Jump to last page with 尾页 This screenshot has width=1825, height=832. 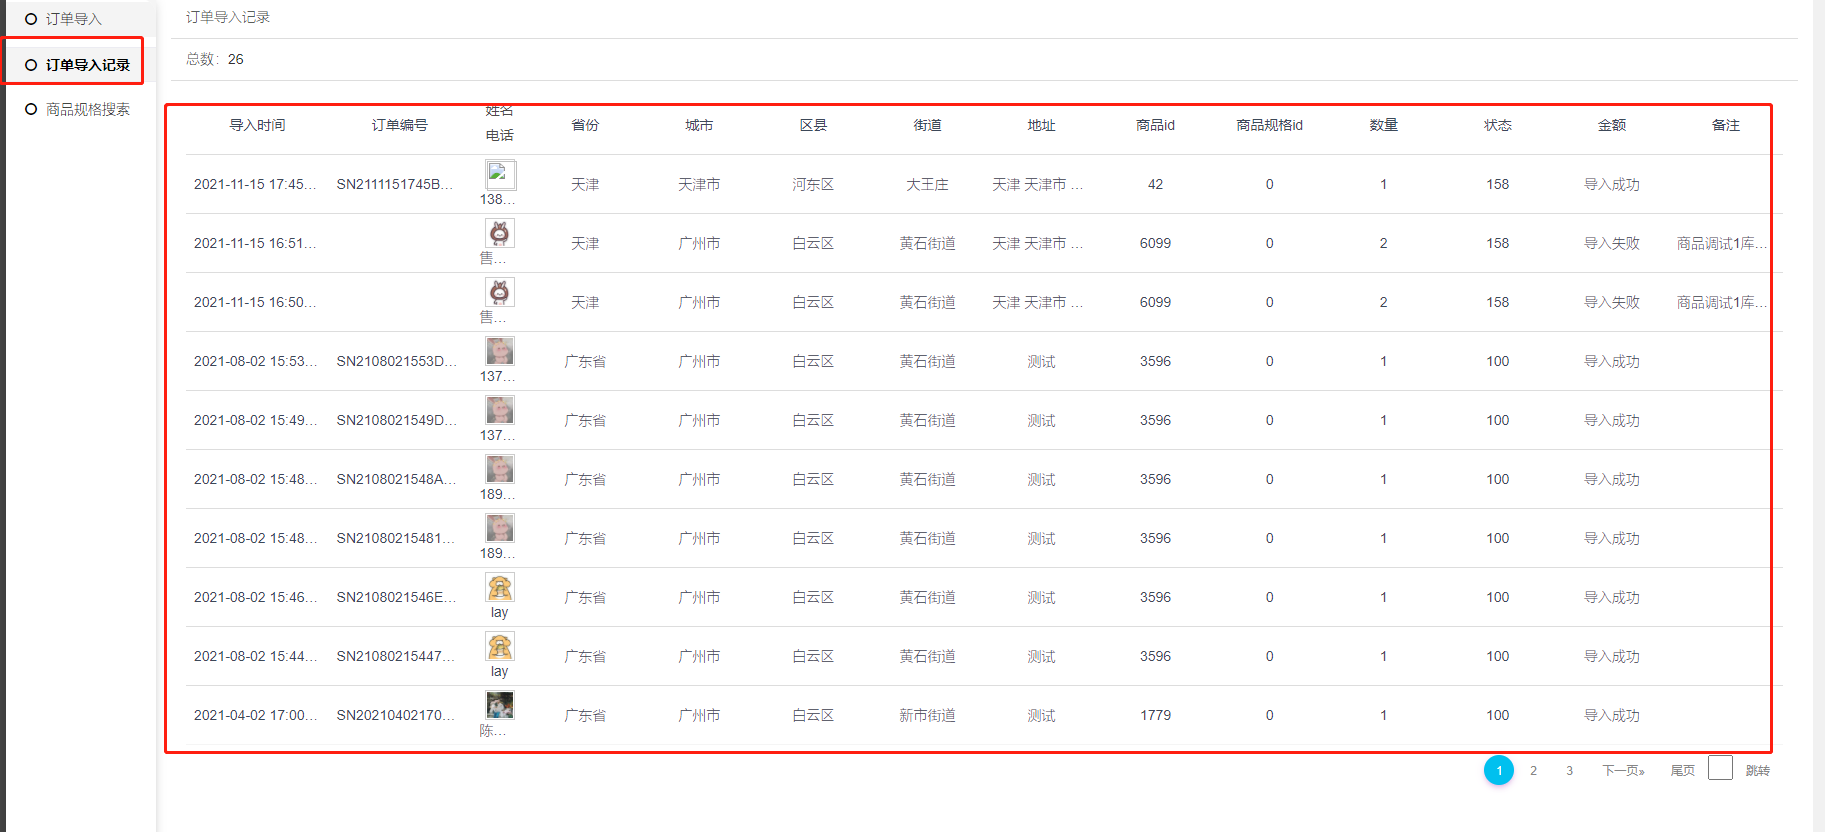coord(1682,770)
